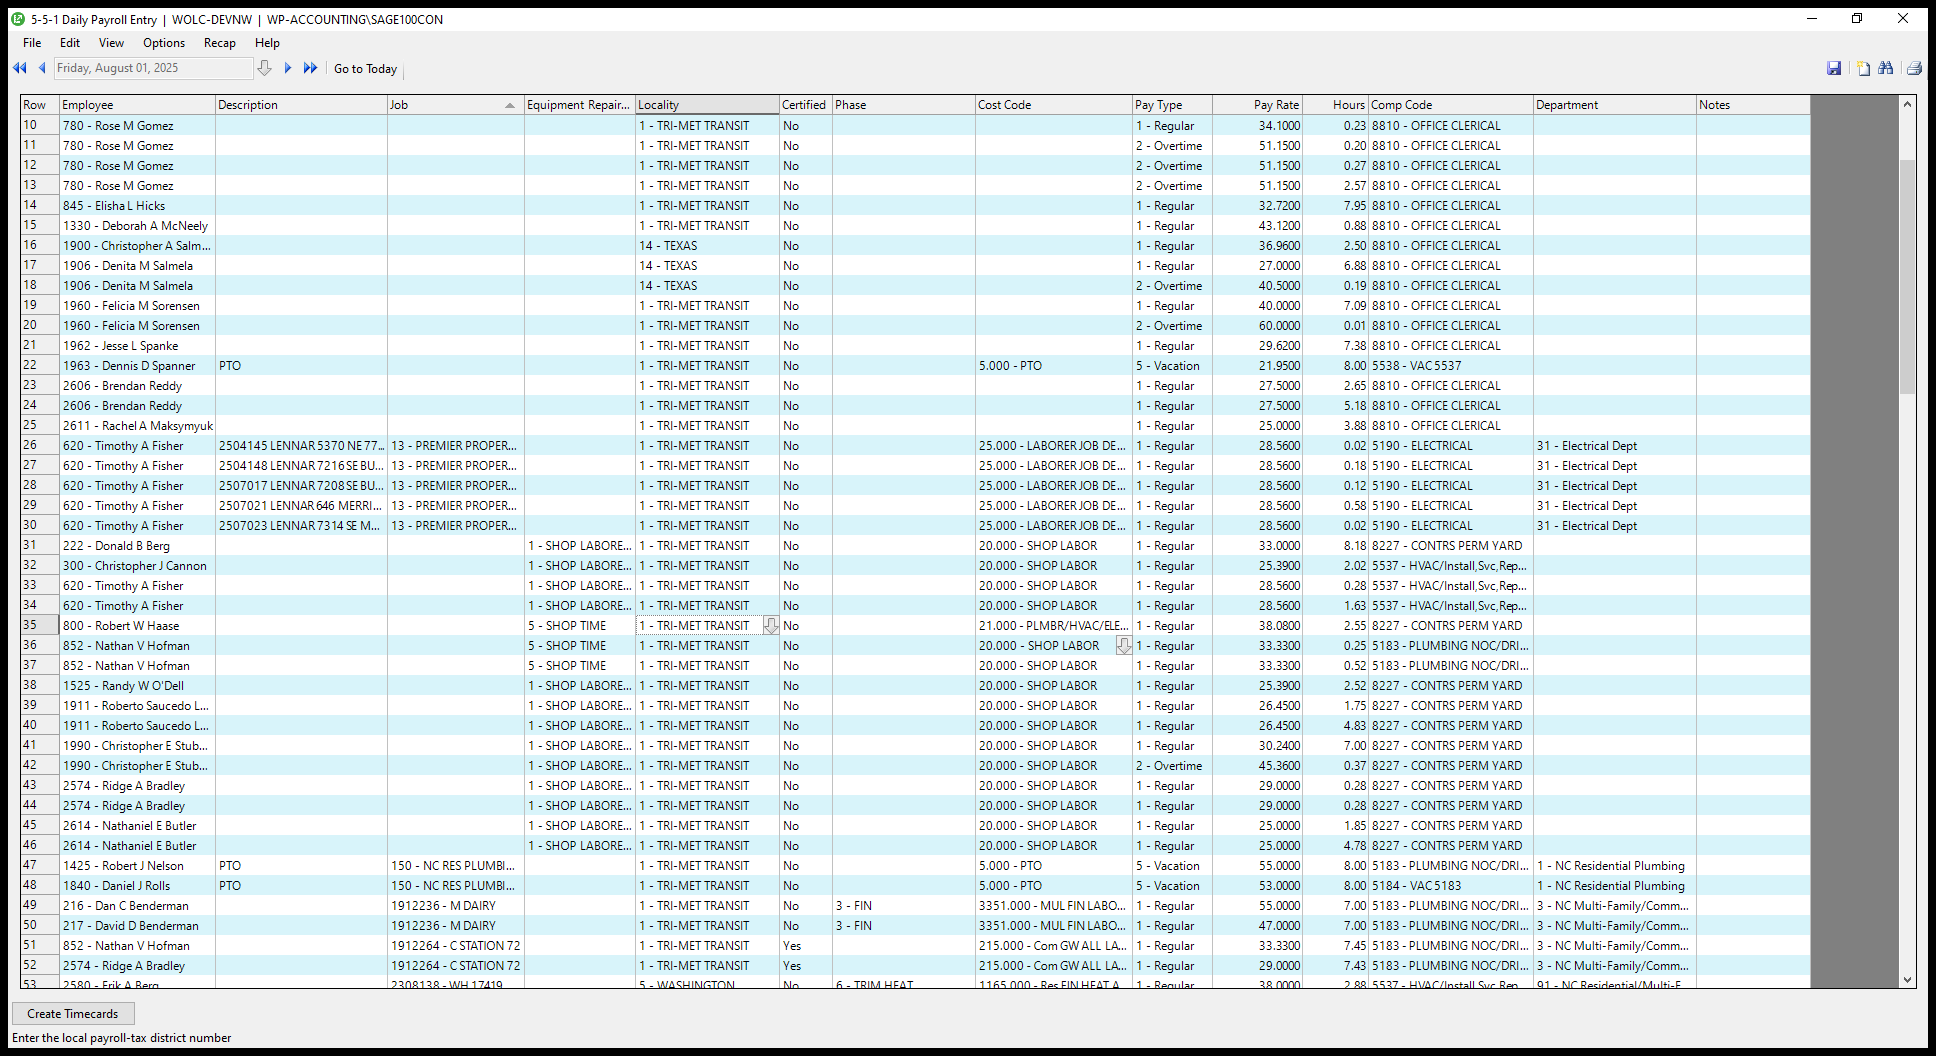
Task: Click the Print icon in toolbar
Action: pyautogui.click(x=1914, y=68)
